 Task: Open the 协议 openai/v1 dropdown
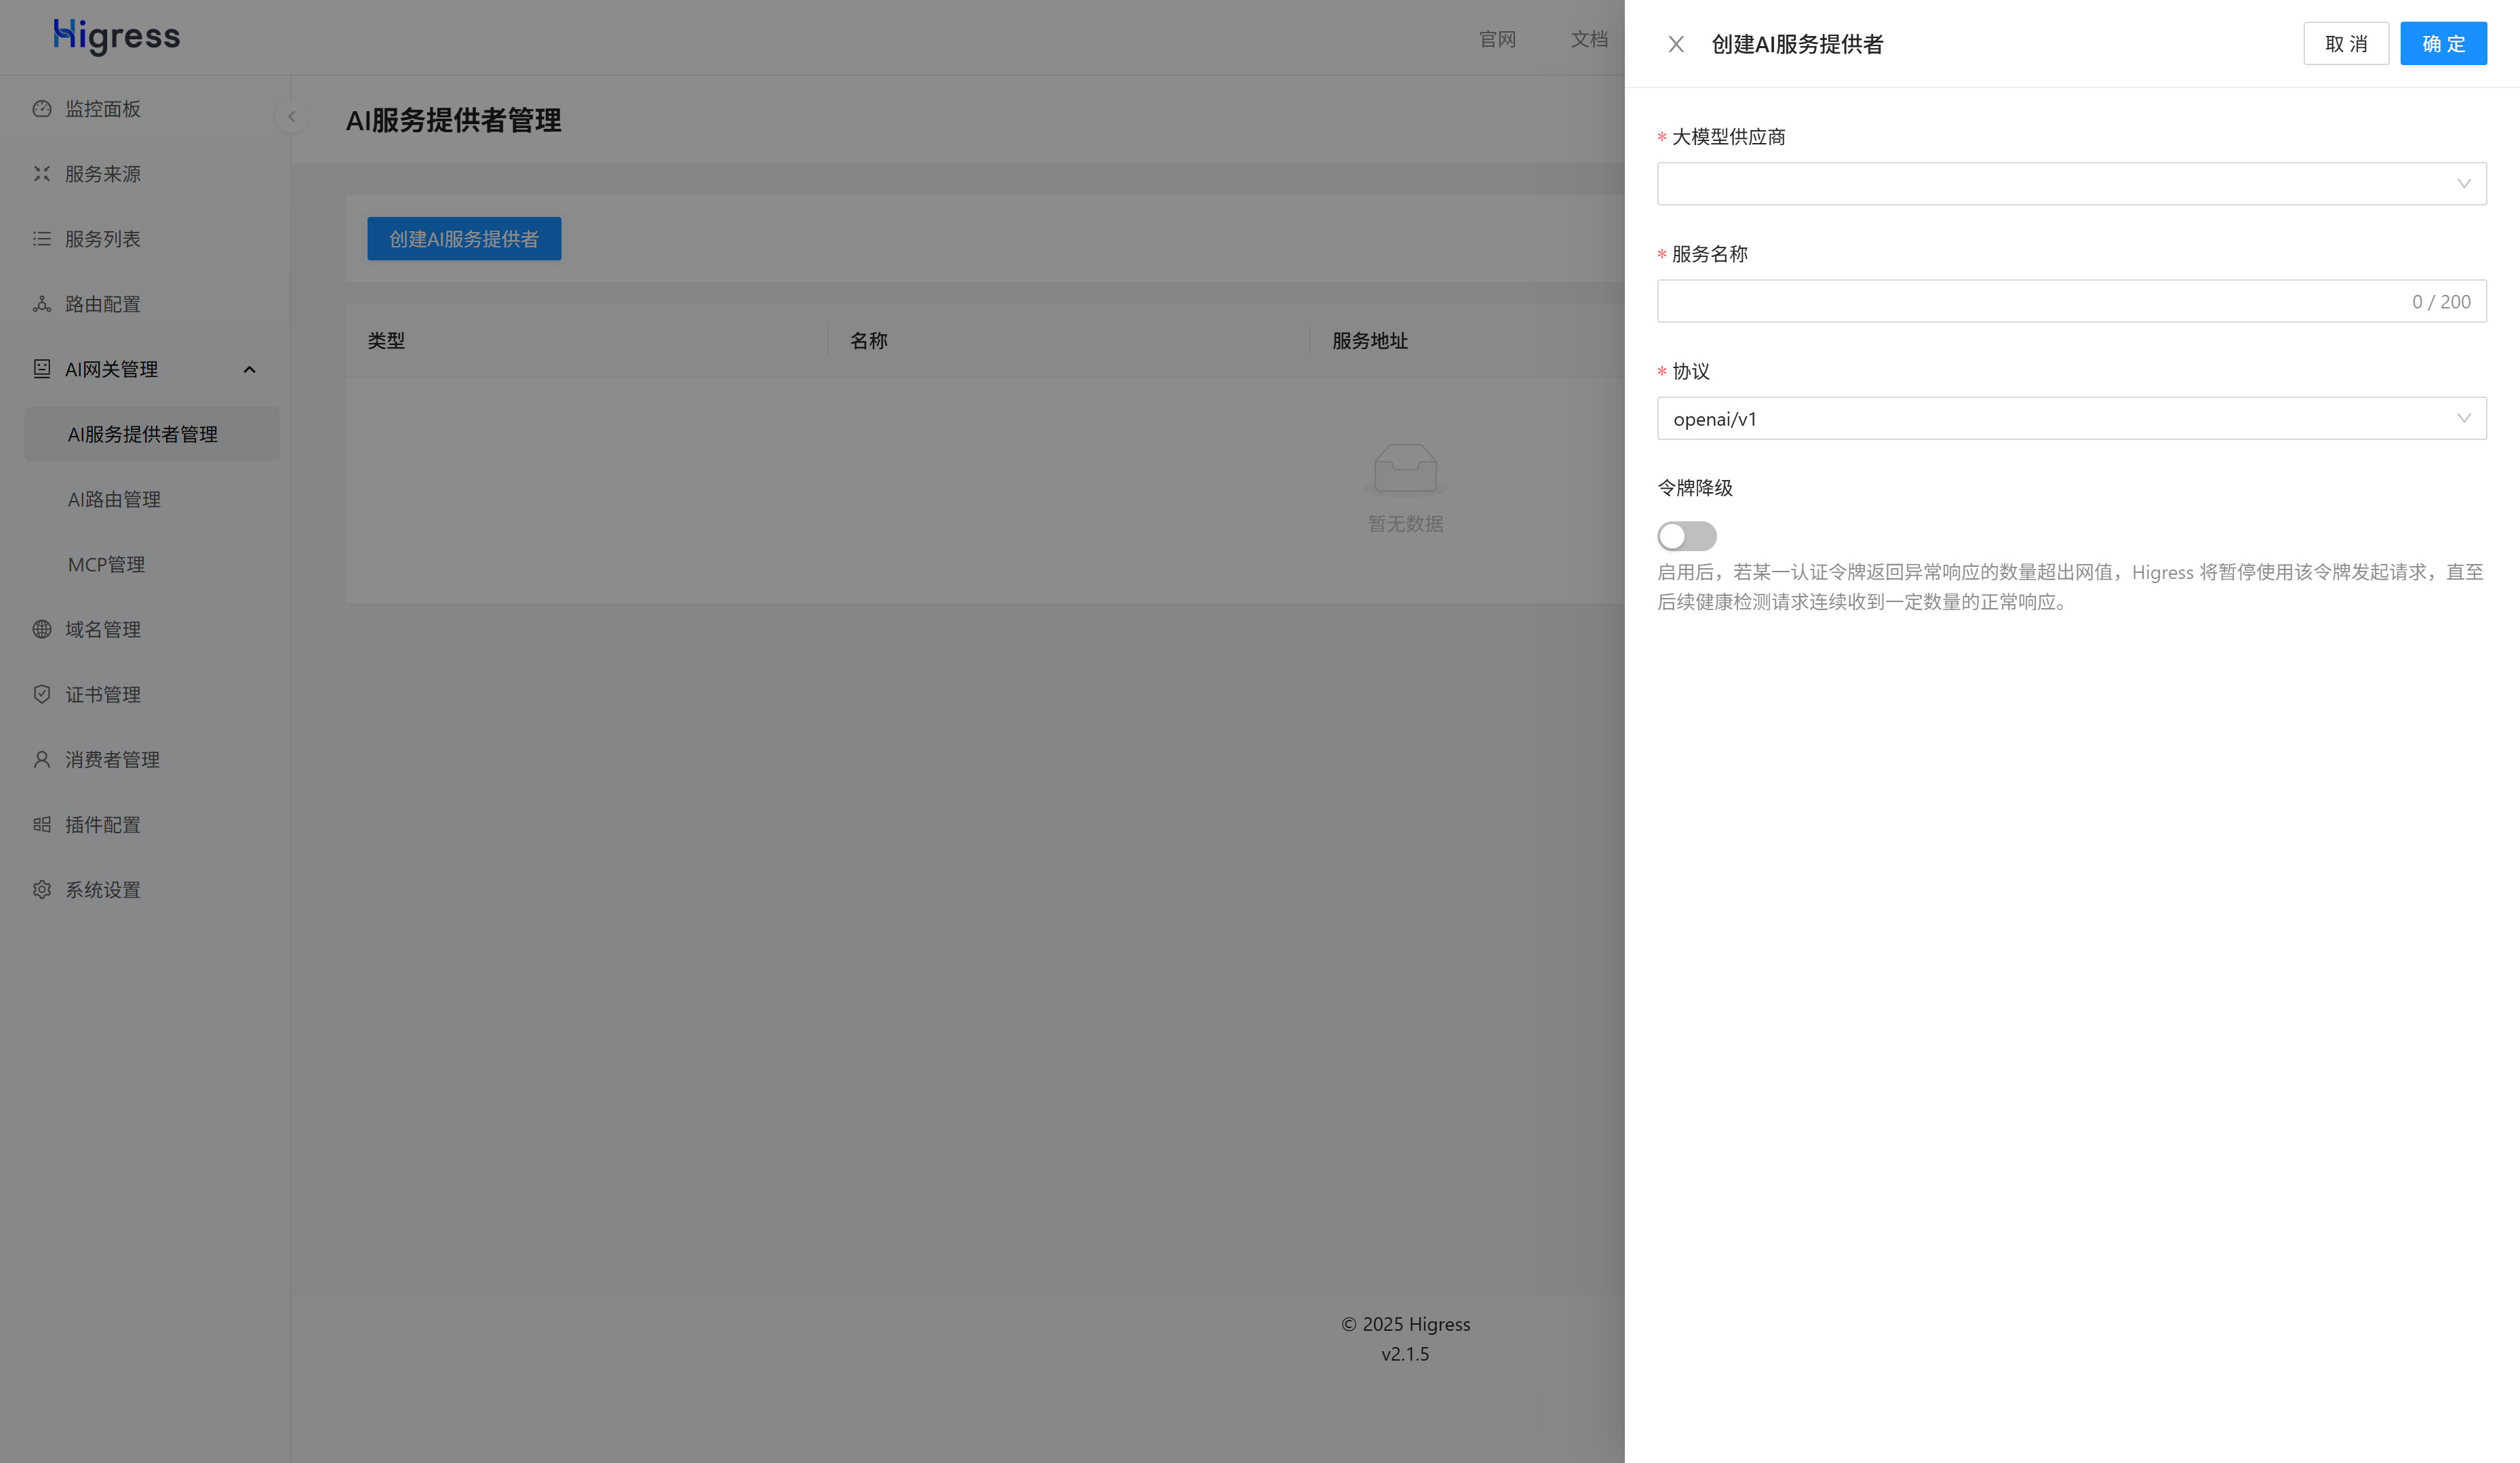tap(2071, 418)
